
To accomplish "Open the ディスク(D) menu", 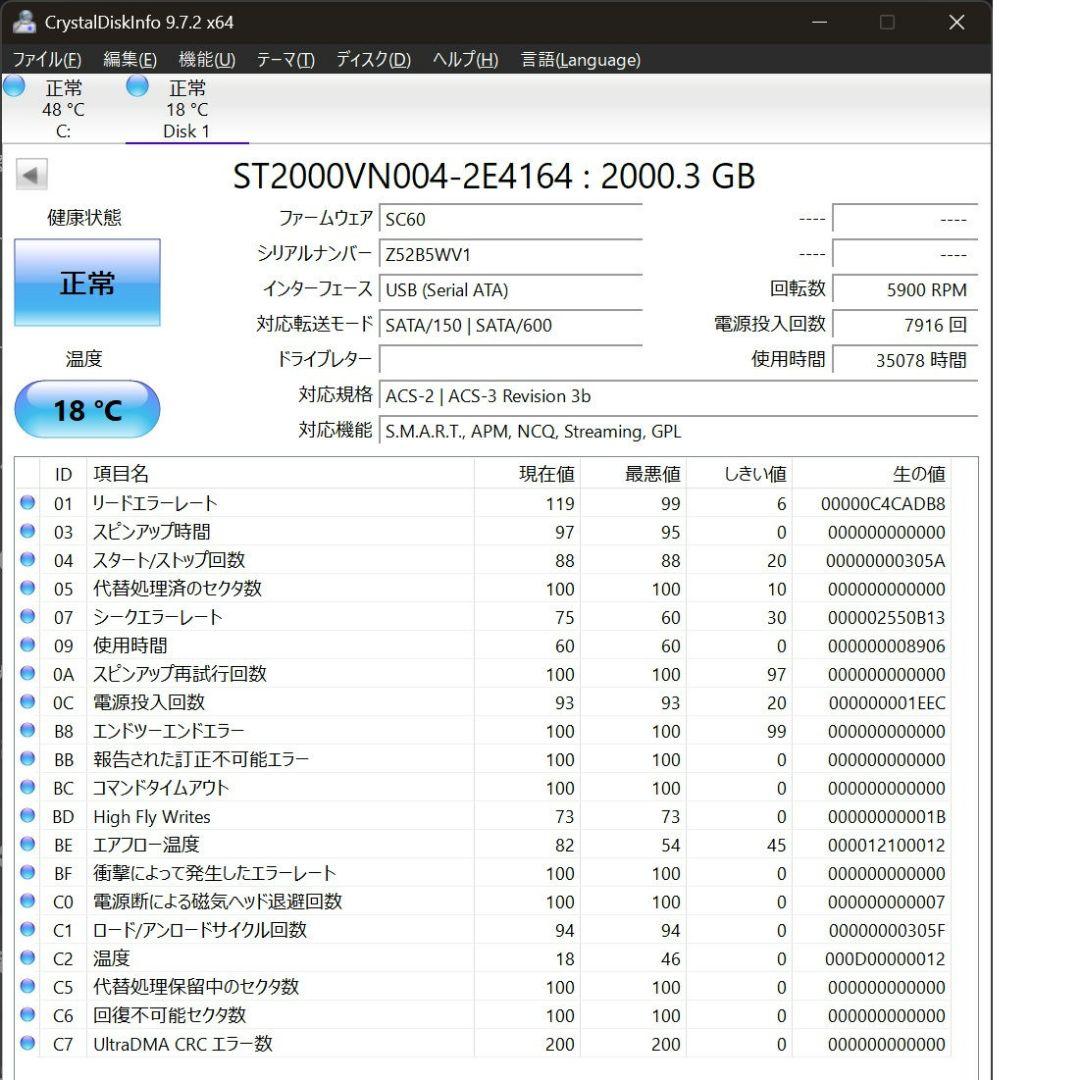I will click(x=373, y=60).
